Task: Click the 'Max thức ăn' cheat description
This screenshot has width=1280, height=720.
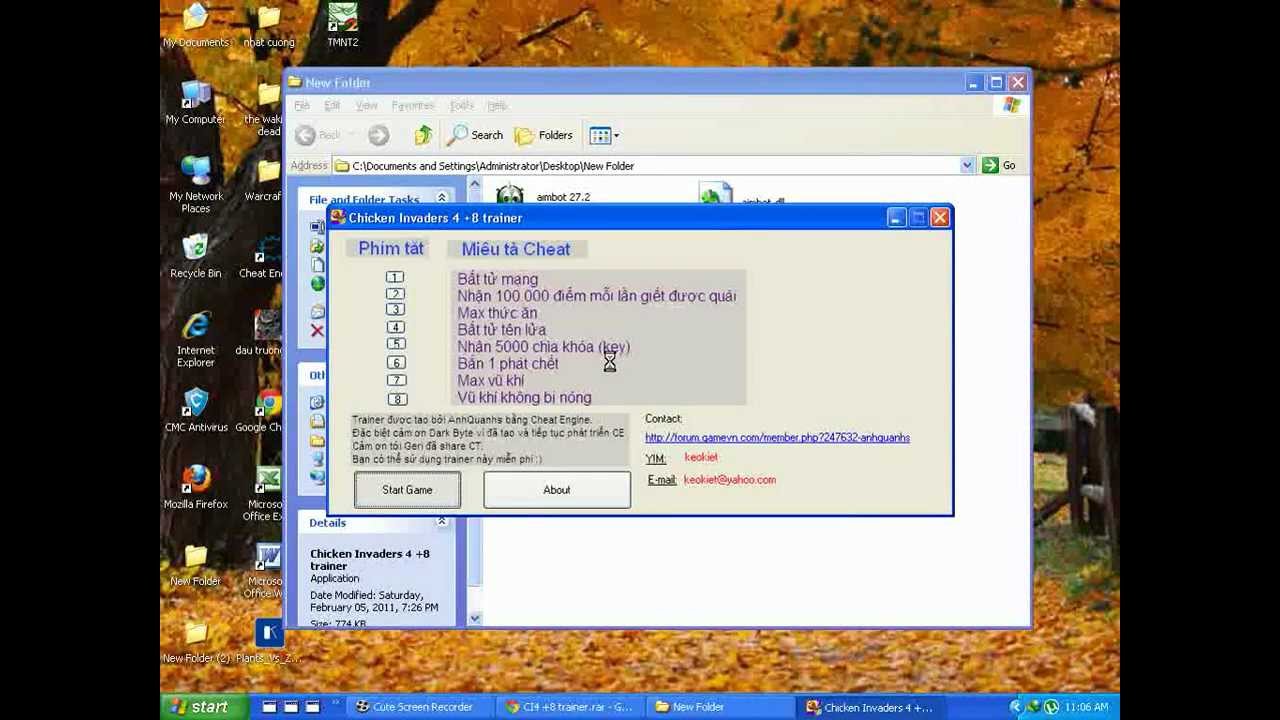Action: click(x=497, y=313)
